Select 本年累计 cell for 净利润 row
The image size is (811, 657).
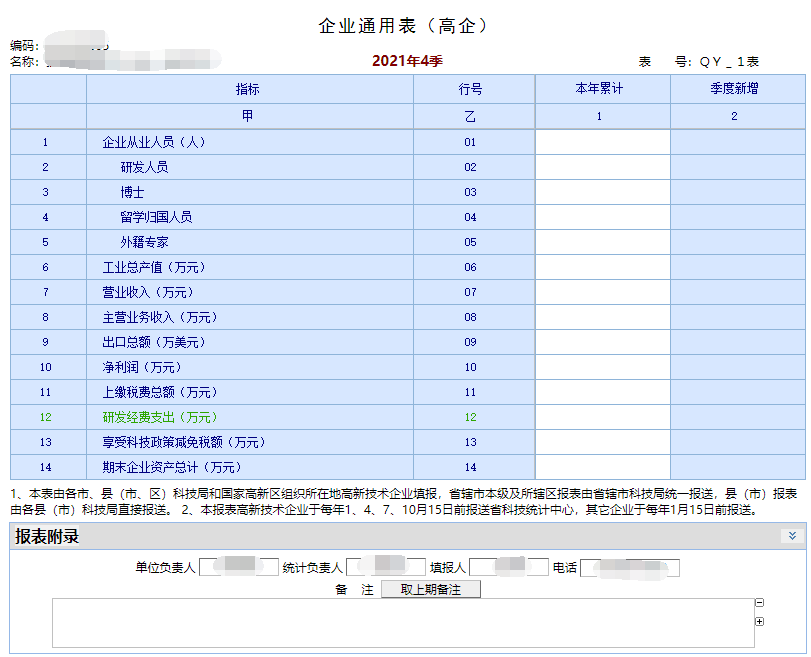(x=603, y=367)
